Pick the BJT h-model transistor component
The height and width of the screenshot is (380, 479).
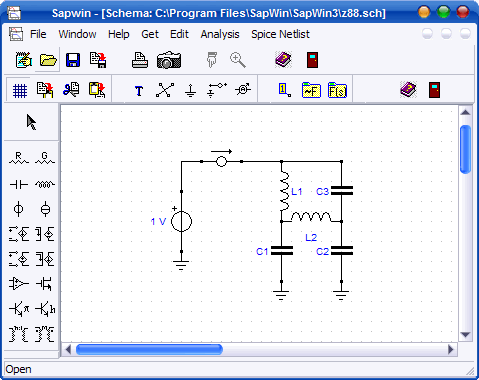coord(45,309)
